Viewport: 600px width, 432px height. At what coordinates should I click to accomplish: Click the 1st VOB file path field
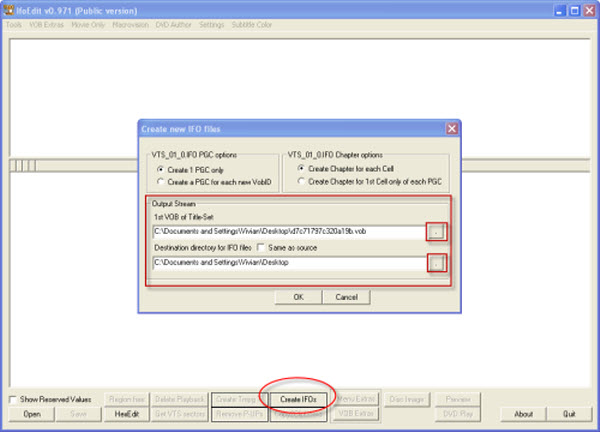point(287,233)
